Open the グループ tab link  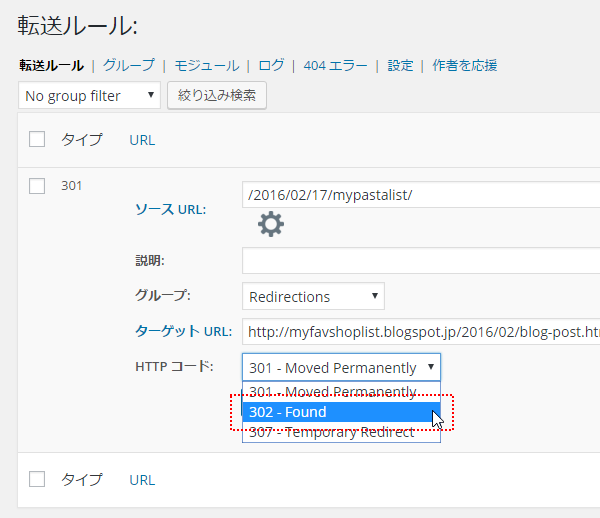click(x=128, y=65)
